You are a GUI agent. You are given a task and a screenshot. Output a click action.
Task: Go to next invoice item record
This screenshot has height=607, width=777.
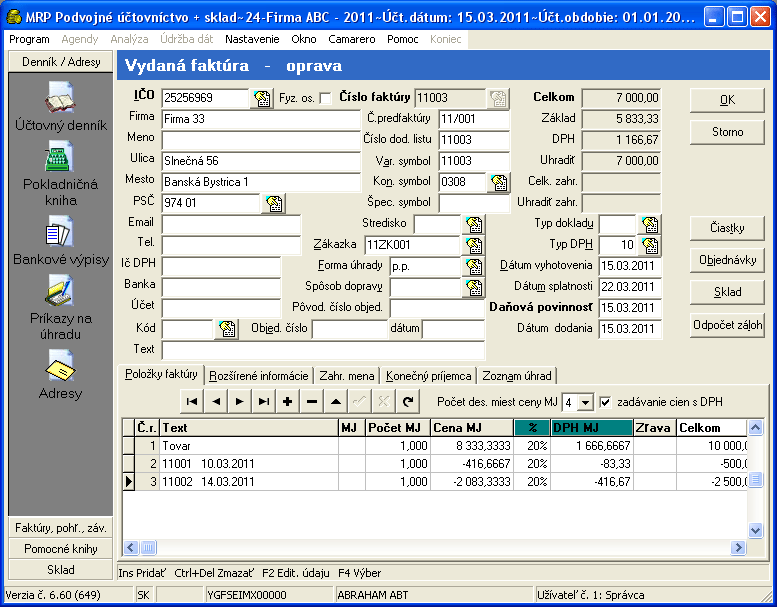click(240, 402)
